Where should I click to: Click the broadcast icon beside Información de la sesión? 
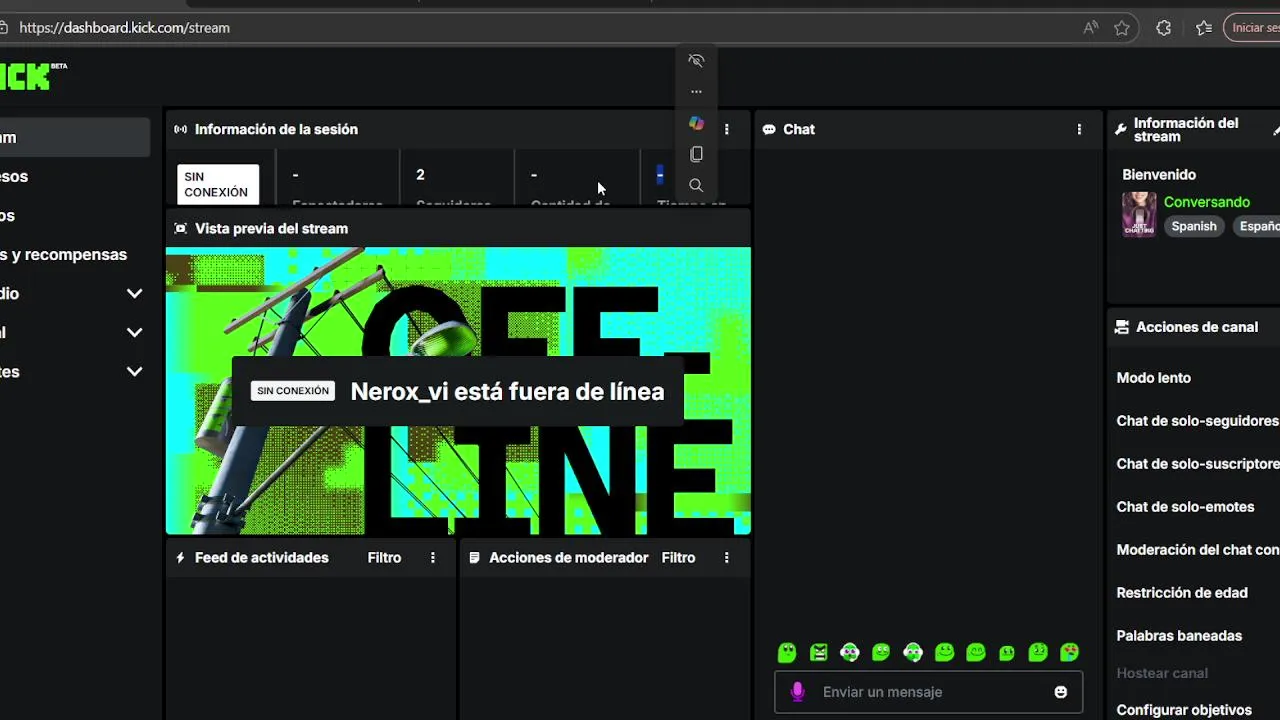(180, 129)
